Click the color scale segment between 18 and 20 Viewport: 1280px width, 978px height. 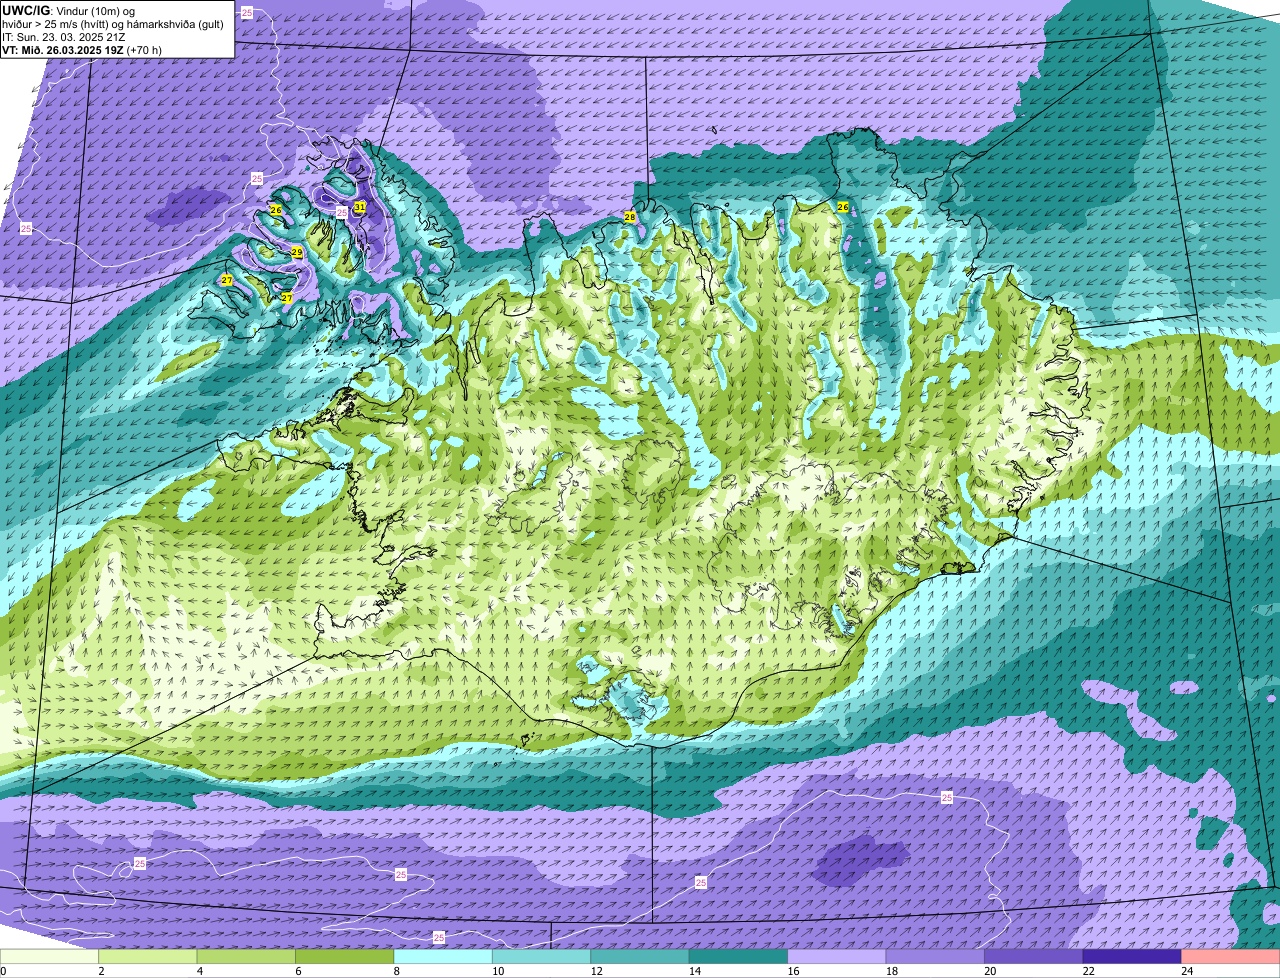(936, 956)
